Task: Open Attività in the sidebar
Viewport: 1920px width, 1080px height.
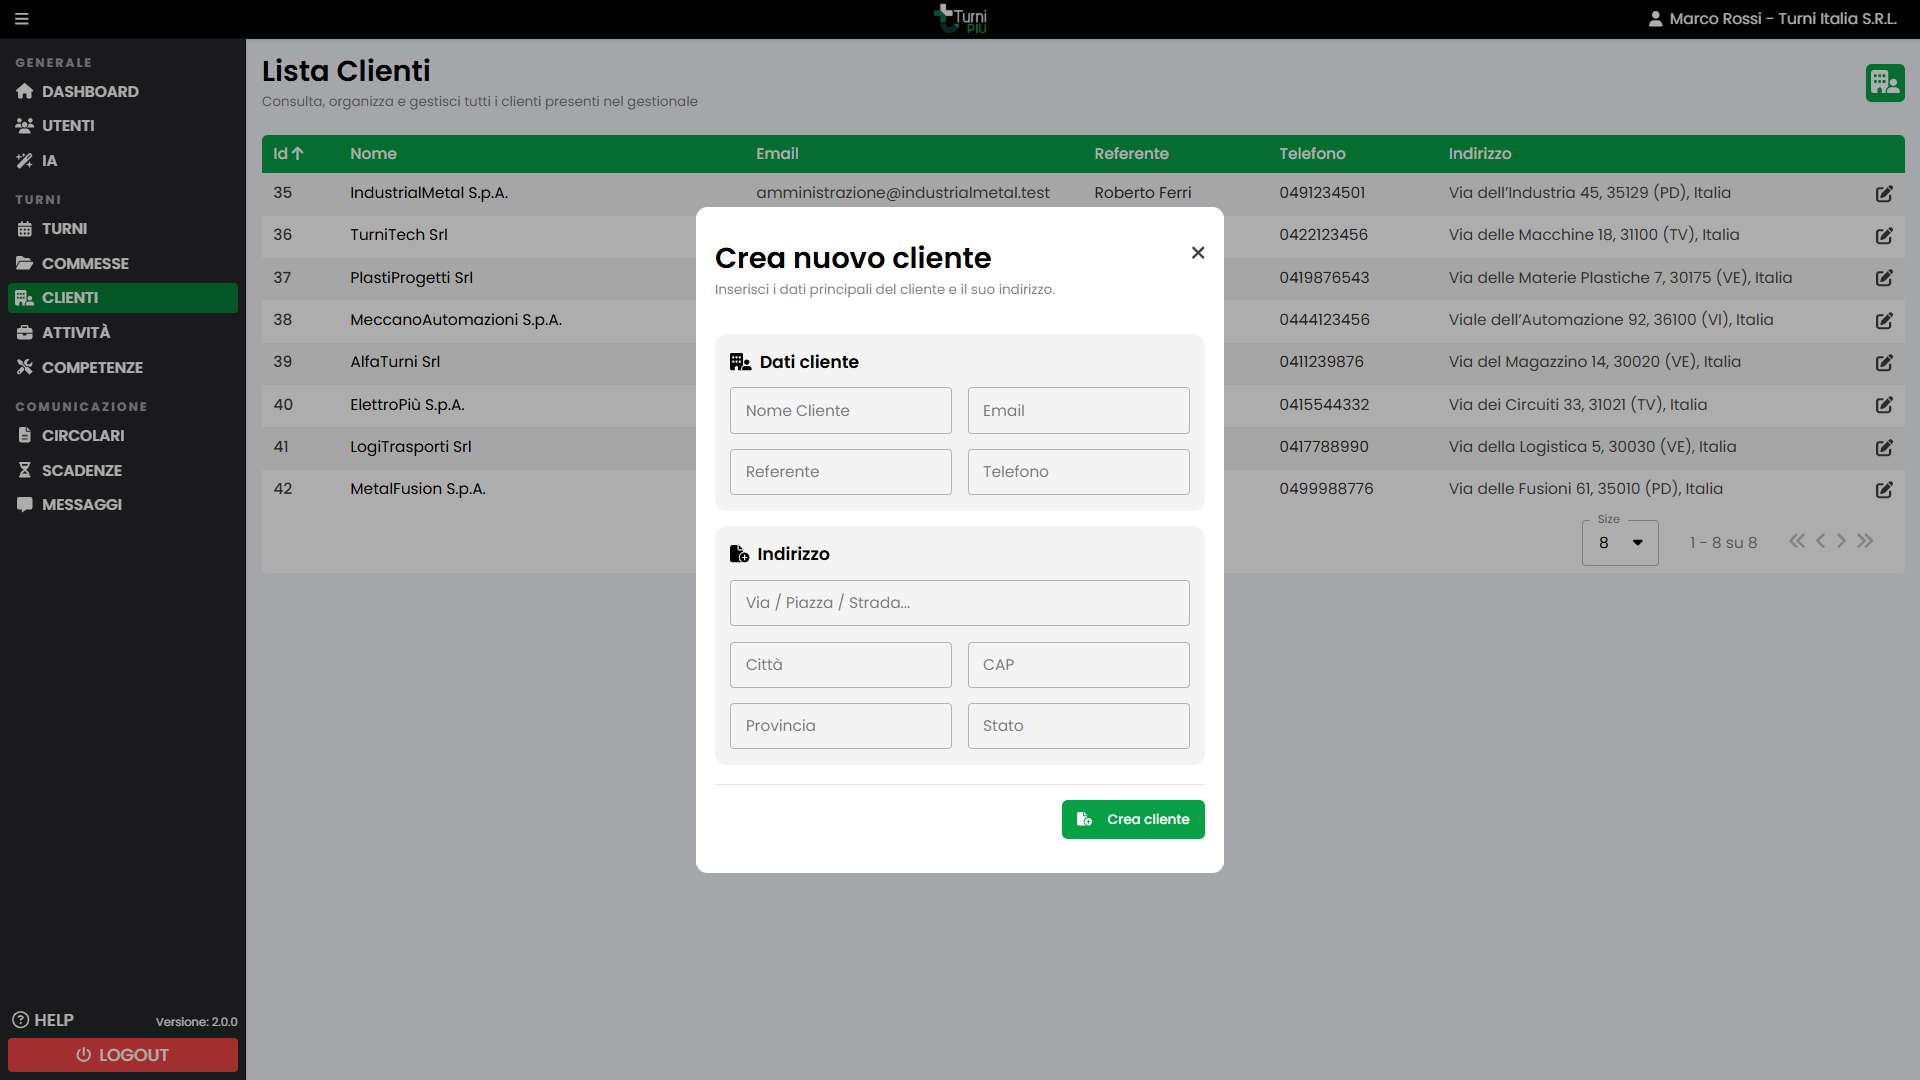Action: (123, 333)
